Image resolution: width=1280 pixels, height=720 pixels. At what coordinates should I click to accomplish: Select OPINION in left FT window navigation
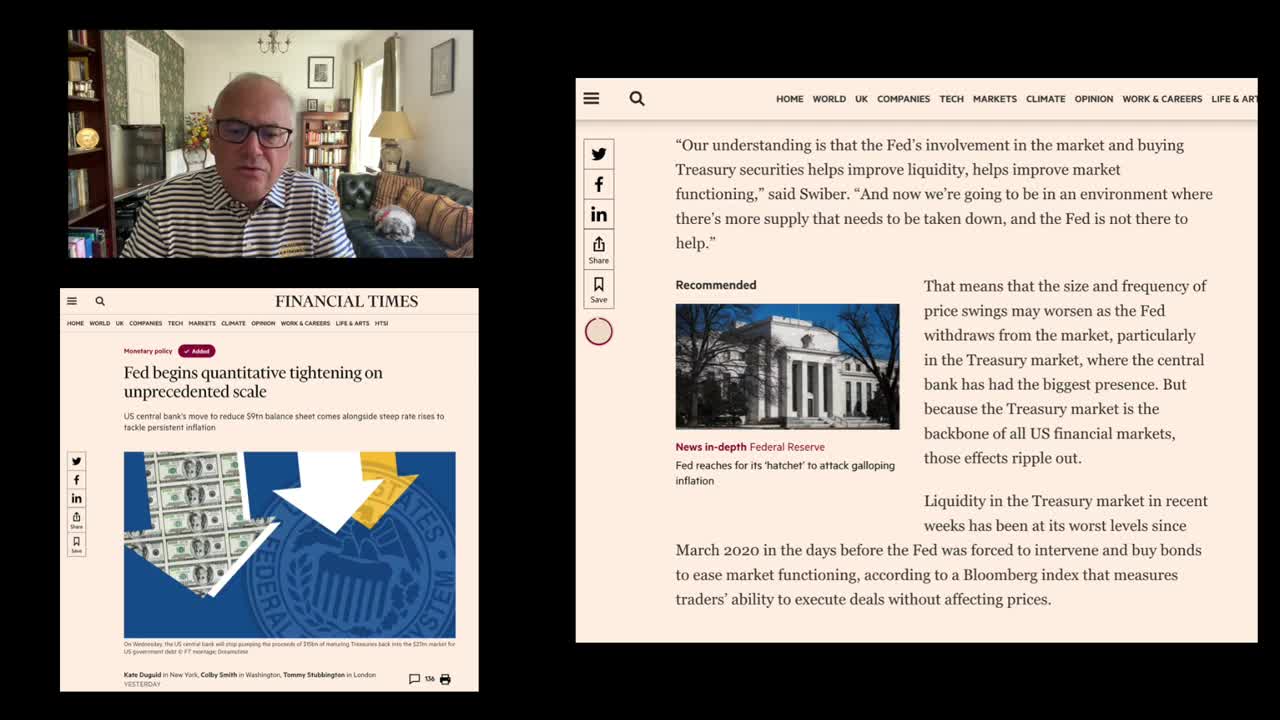263,323
